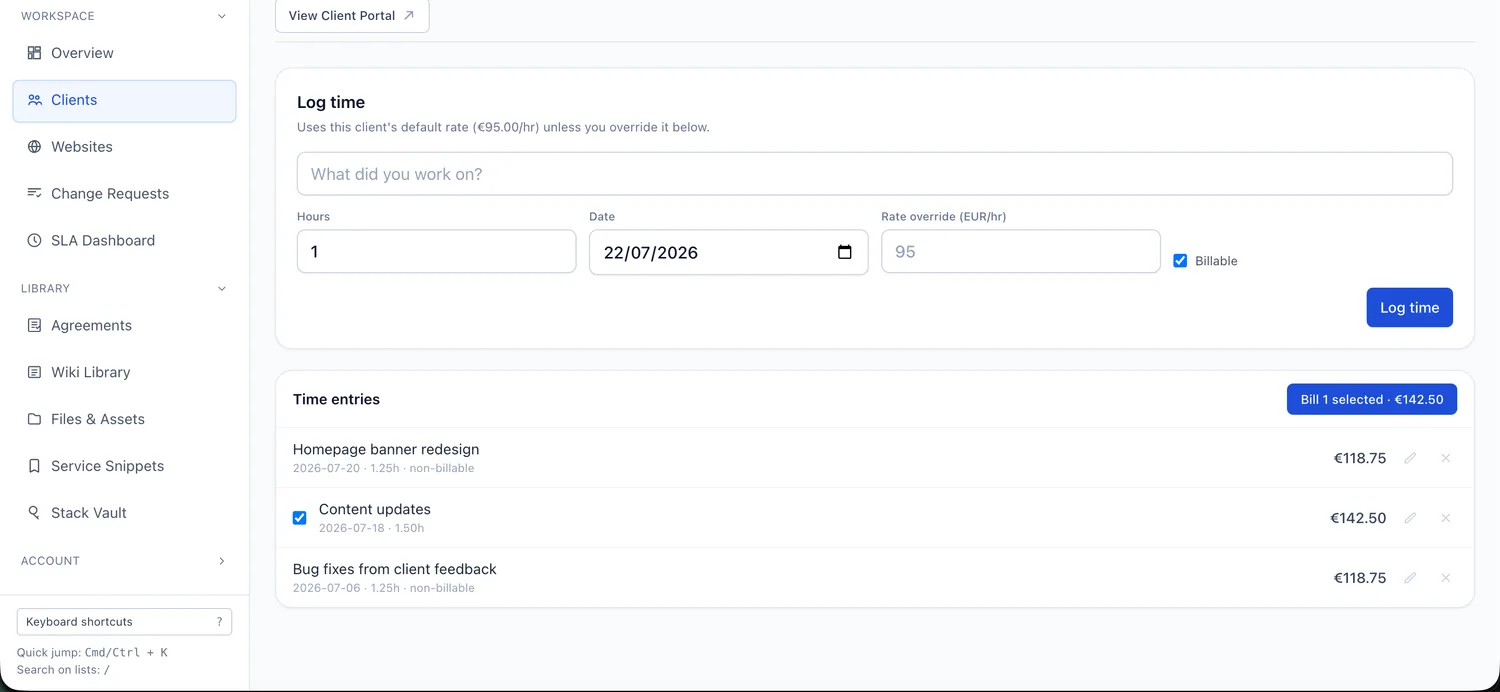1500x692 pixels.
Task: Click the Date field showing 22/07/2026
Action: [x=728, y=252]
